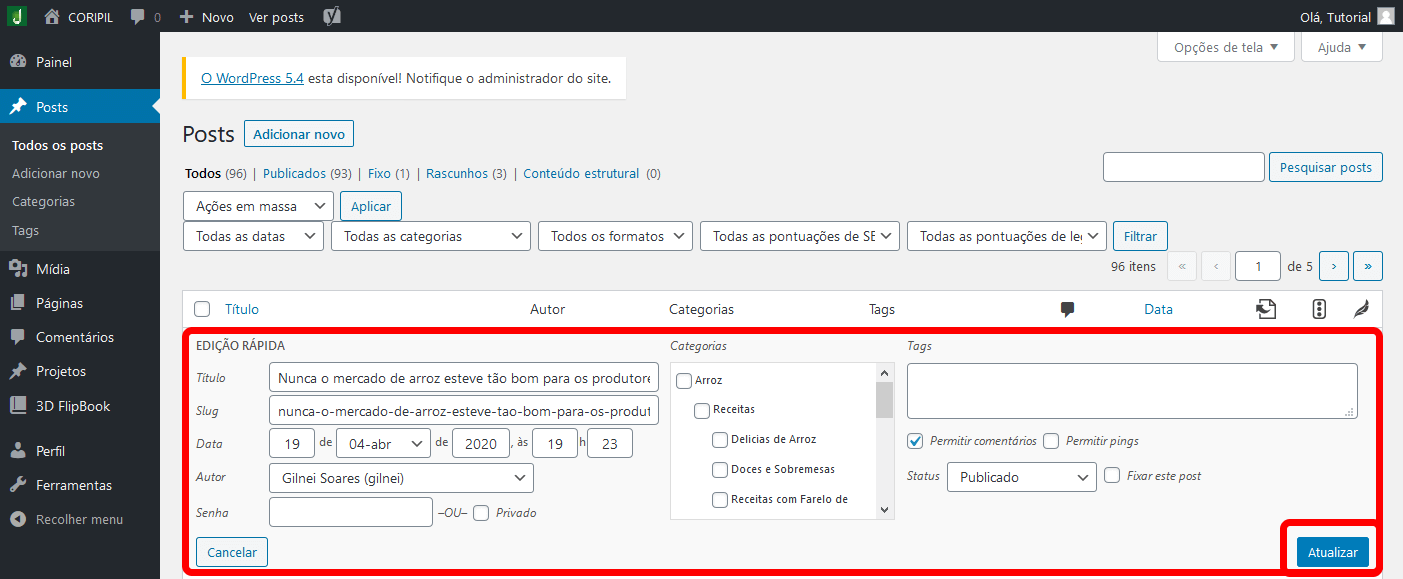Click the Páginas pages icon

click(x=18, y=303)
